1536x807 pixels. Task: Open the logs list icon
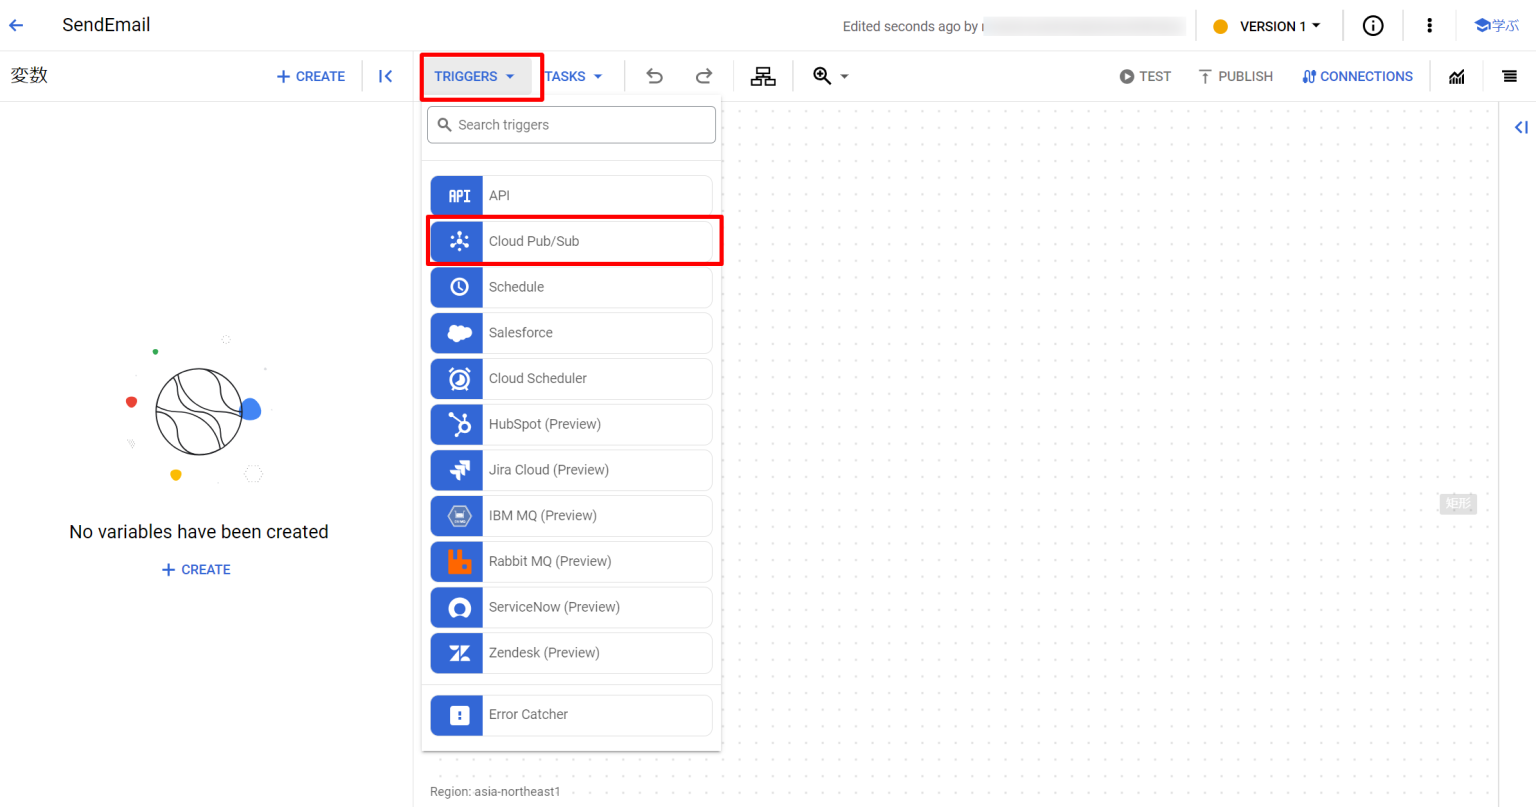pos(1510,76)
